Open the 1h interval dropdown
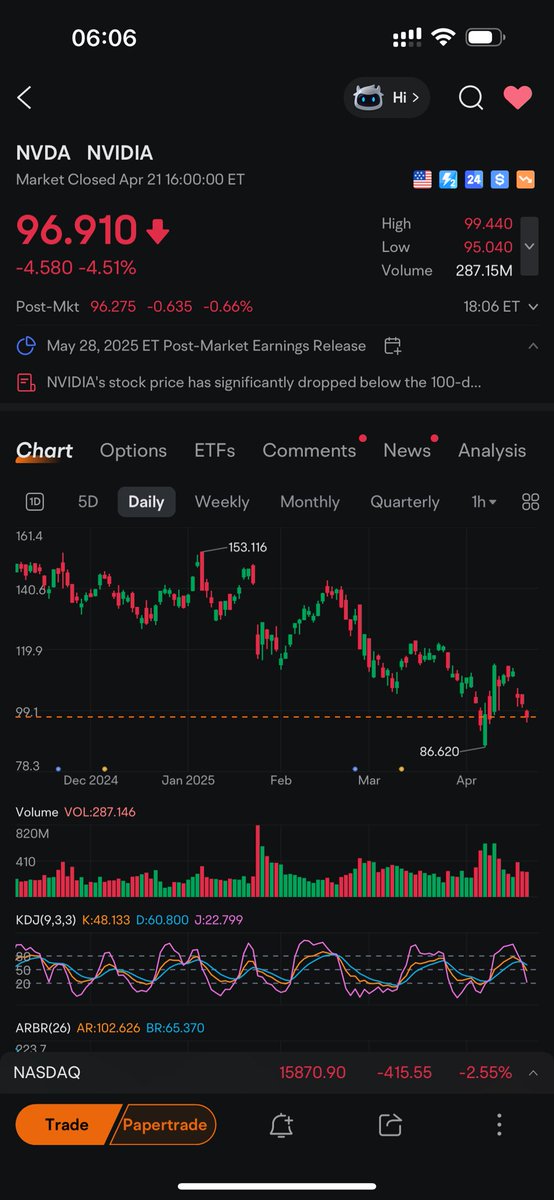 (x=484, y=502)
